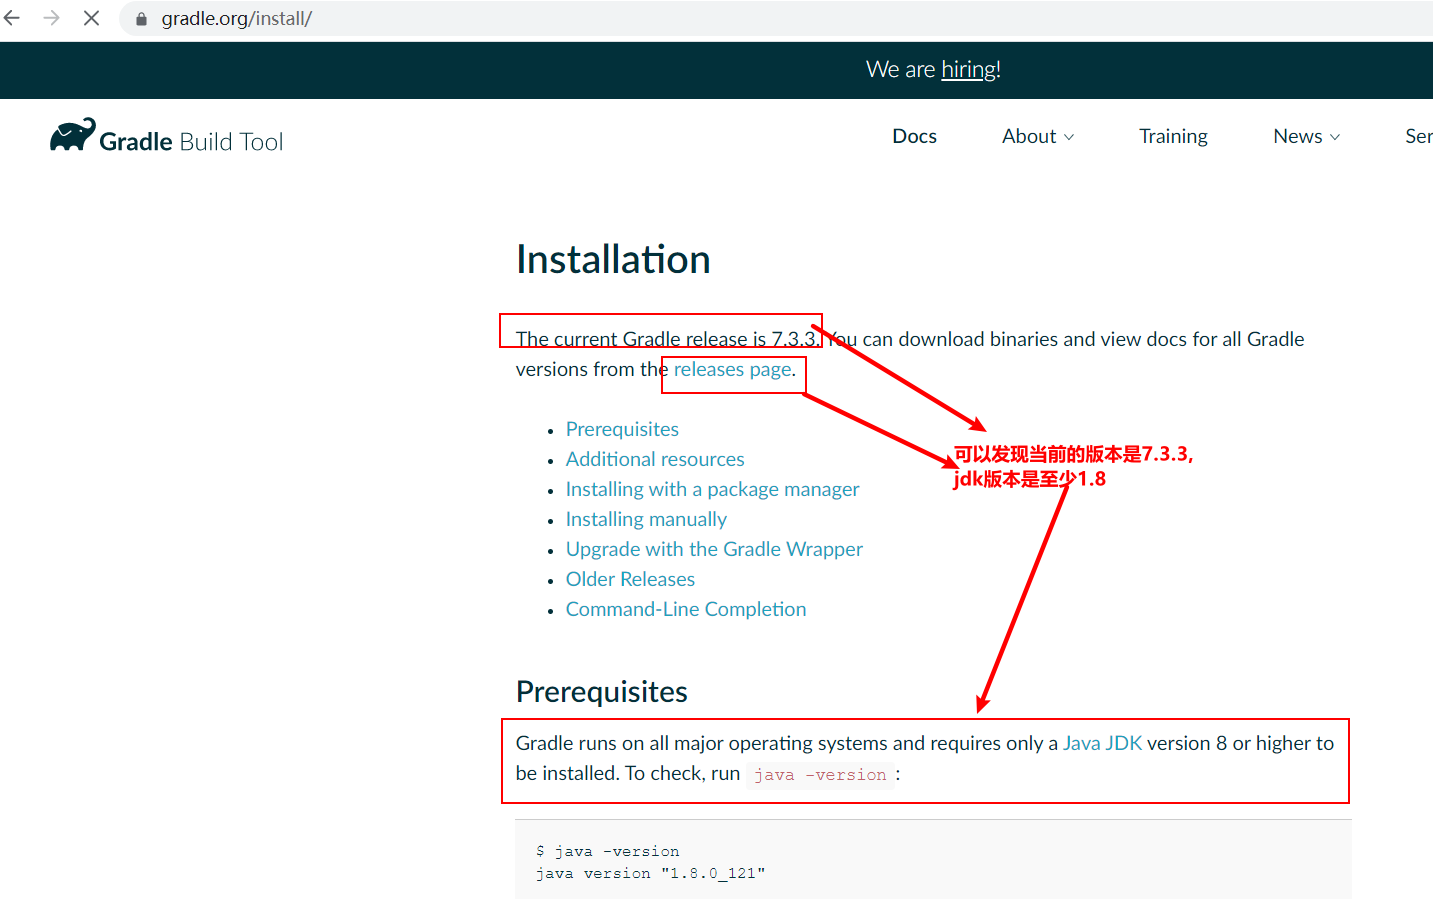
Task: Go forward to the next page
Action: point(51,18)
